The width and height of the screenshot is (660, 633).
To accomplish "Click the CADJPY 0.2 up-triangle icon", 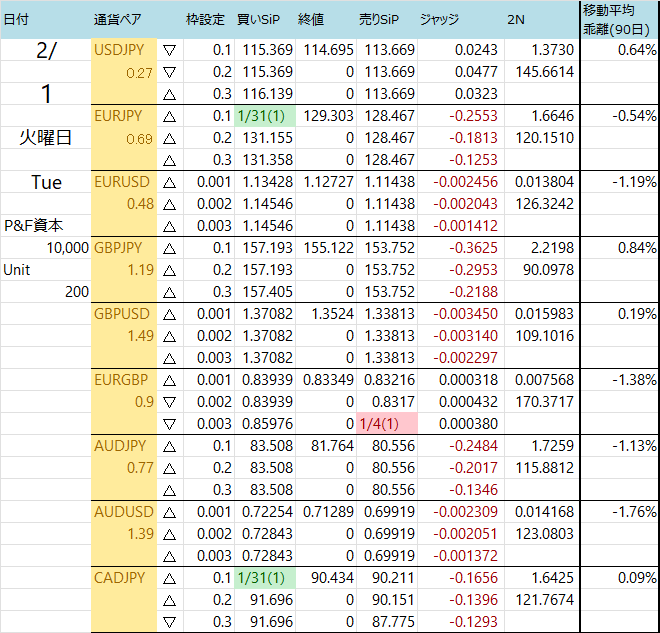I will click(169, 601).
